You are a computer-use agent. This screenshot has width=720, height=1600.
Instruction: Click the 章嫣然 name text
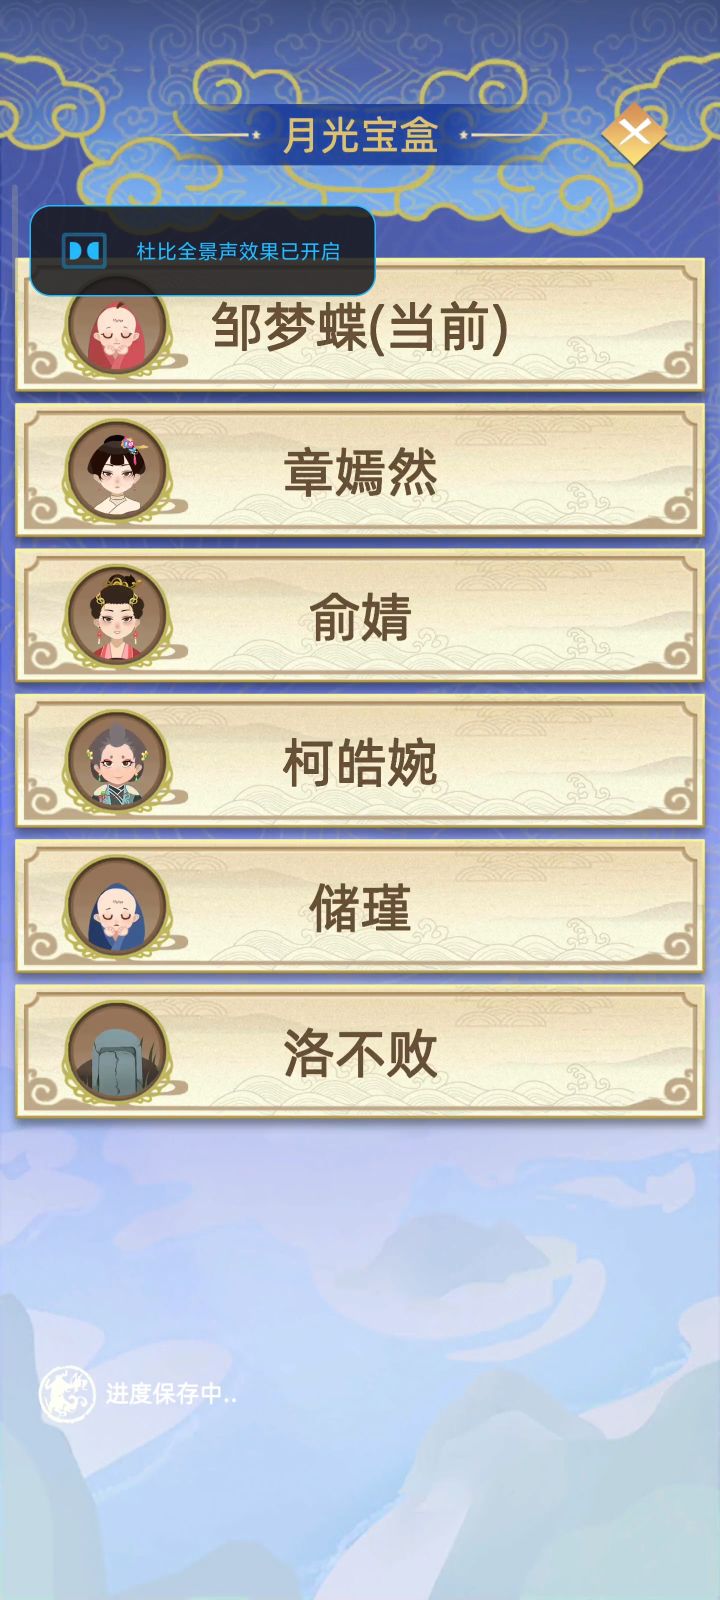click(360, 472)
